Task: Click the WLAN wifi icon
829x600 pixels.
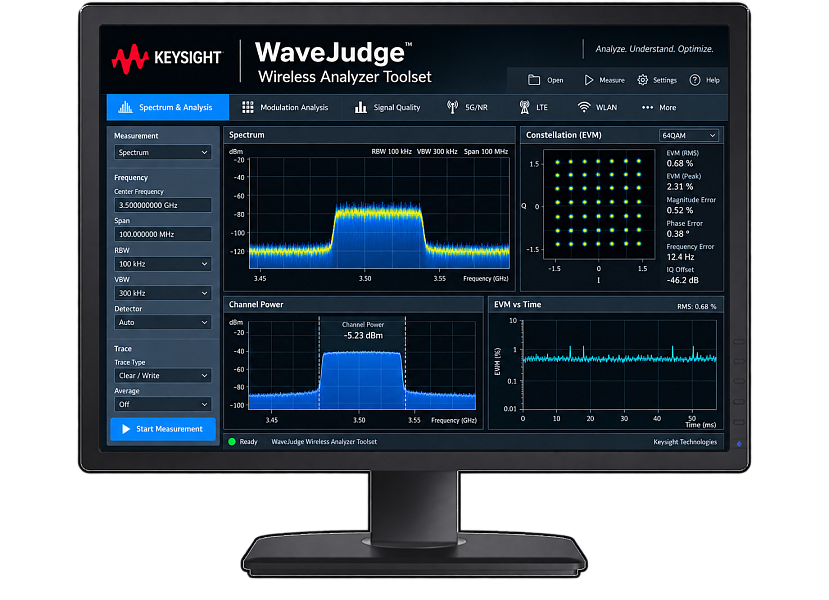Action: [584, 107]
